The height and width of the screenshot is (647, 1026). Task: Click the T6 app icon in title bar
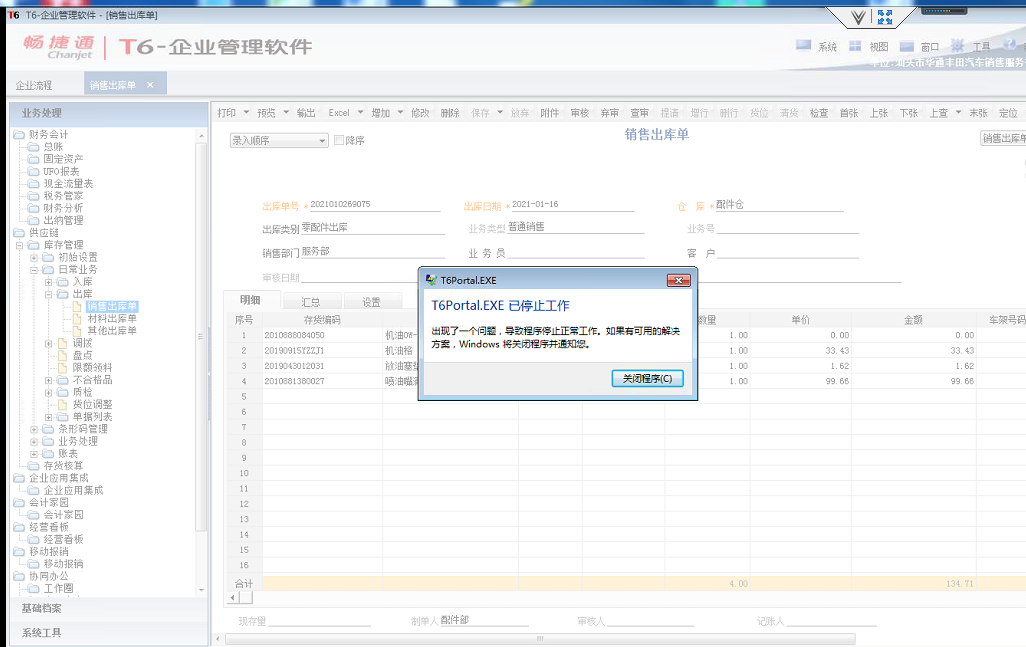tap(13, 14)
